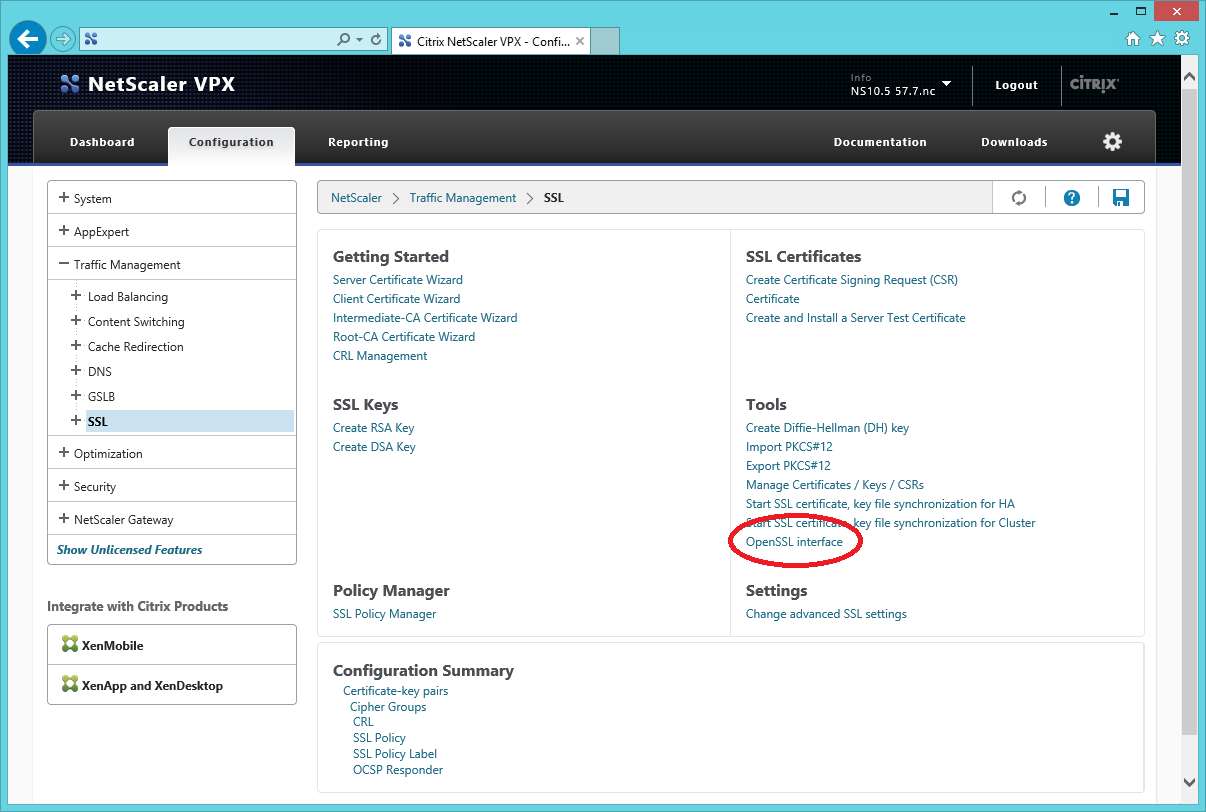Open browser home page icon
This screenshot has height=812, width=1206.
[x=1133, y=39]
